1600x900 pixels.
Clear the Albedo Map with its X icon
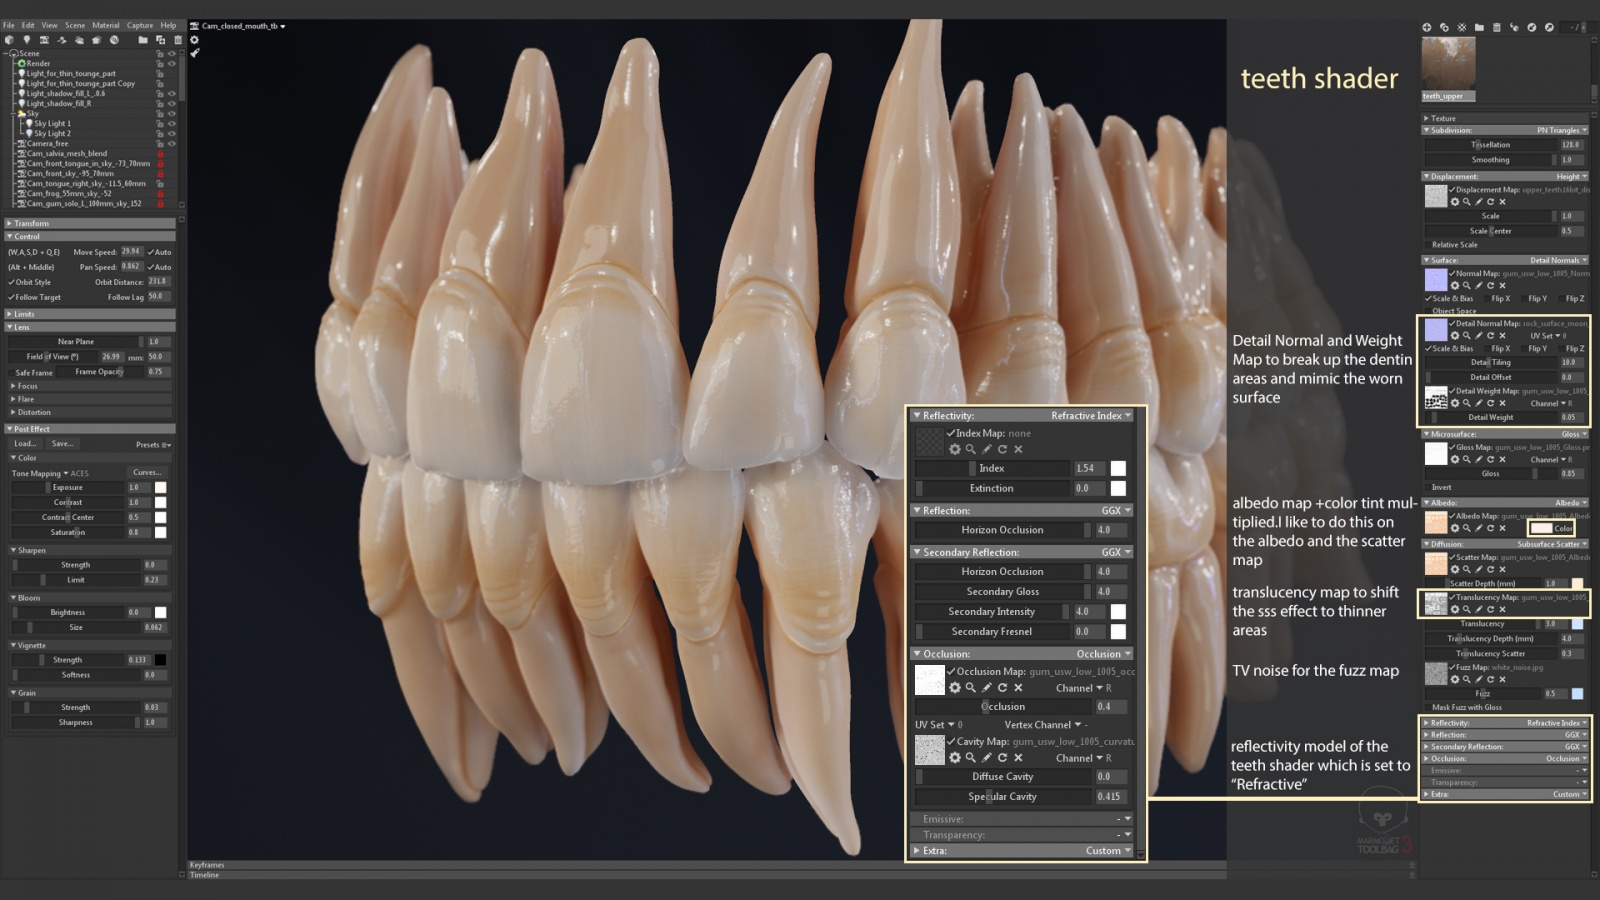click(1503, 528)
